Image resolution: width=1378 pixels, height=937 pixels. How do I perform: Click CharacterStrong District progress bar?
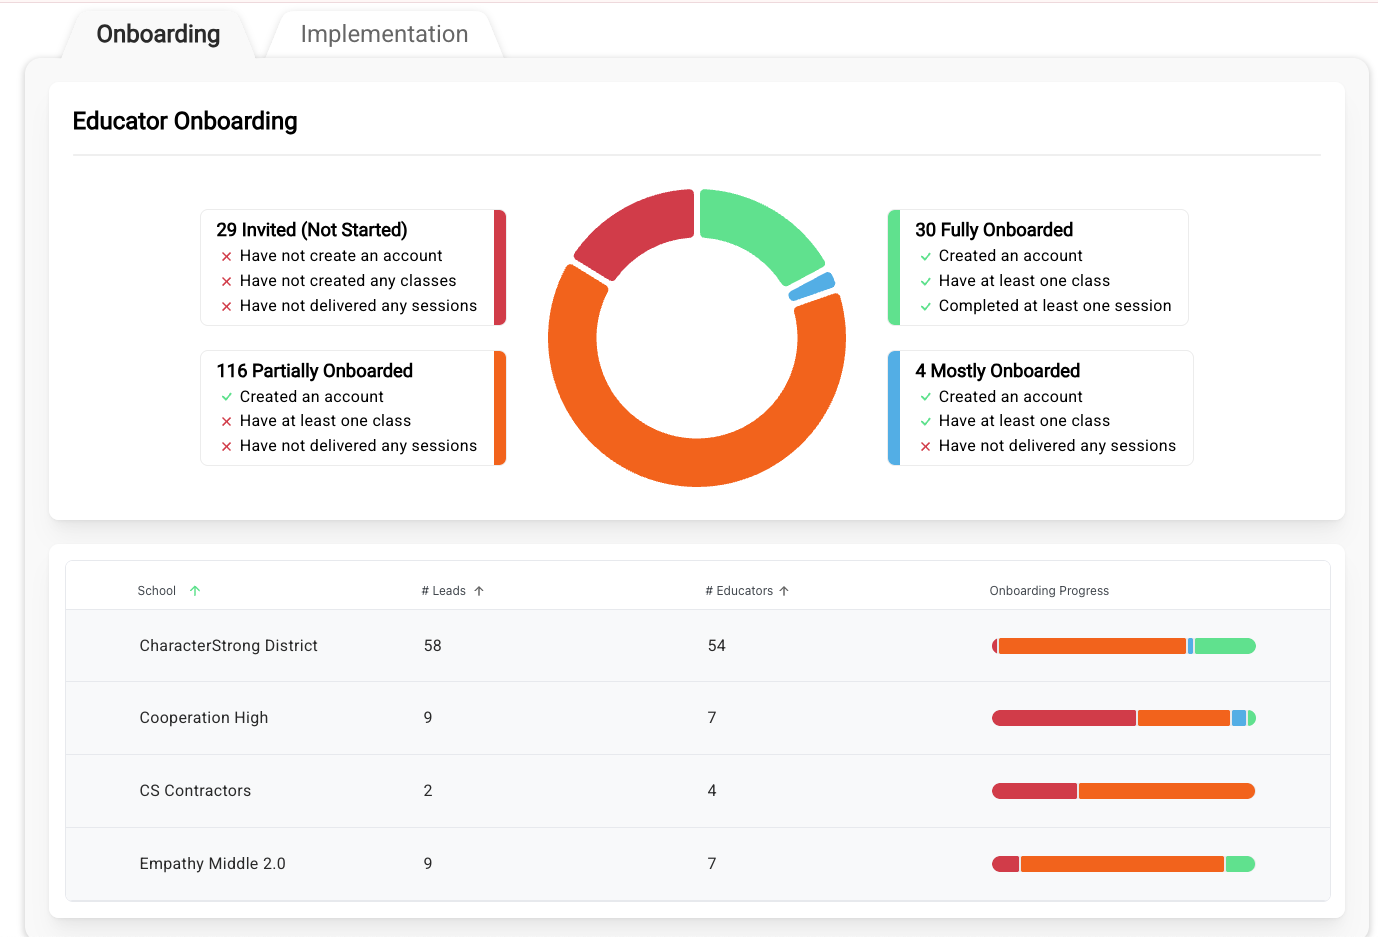[x=1124, y=646]
